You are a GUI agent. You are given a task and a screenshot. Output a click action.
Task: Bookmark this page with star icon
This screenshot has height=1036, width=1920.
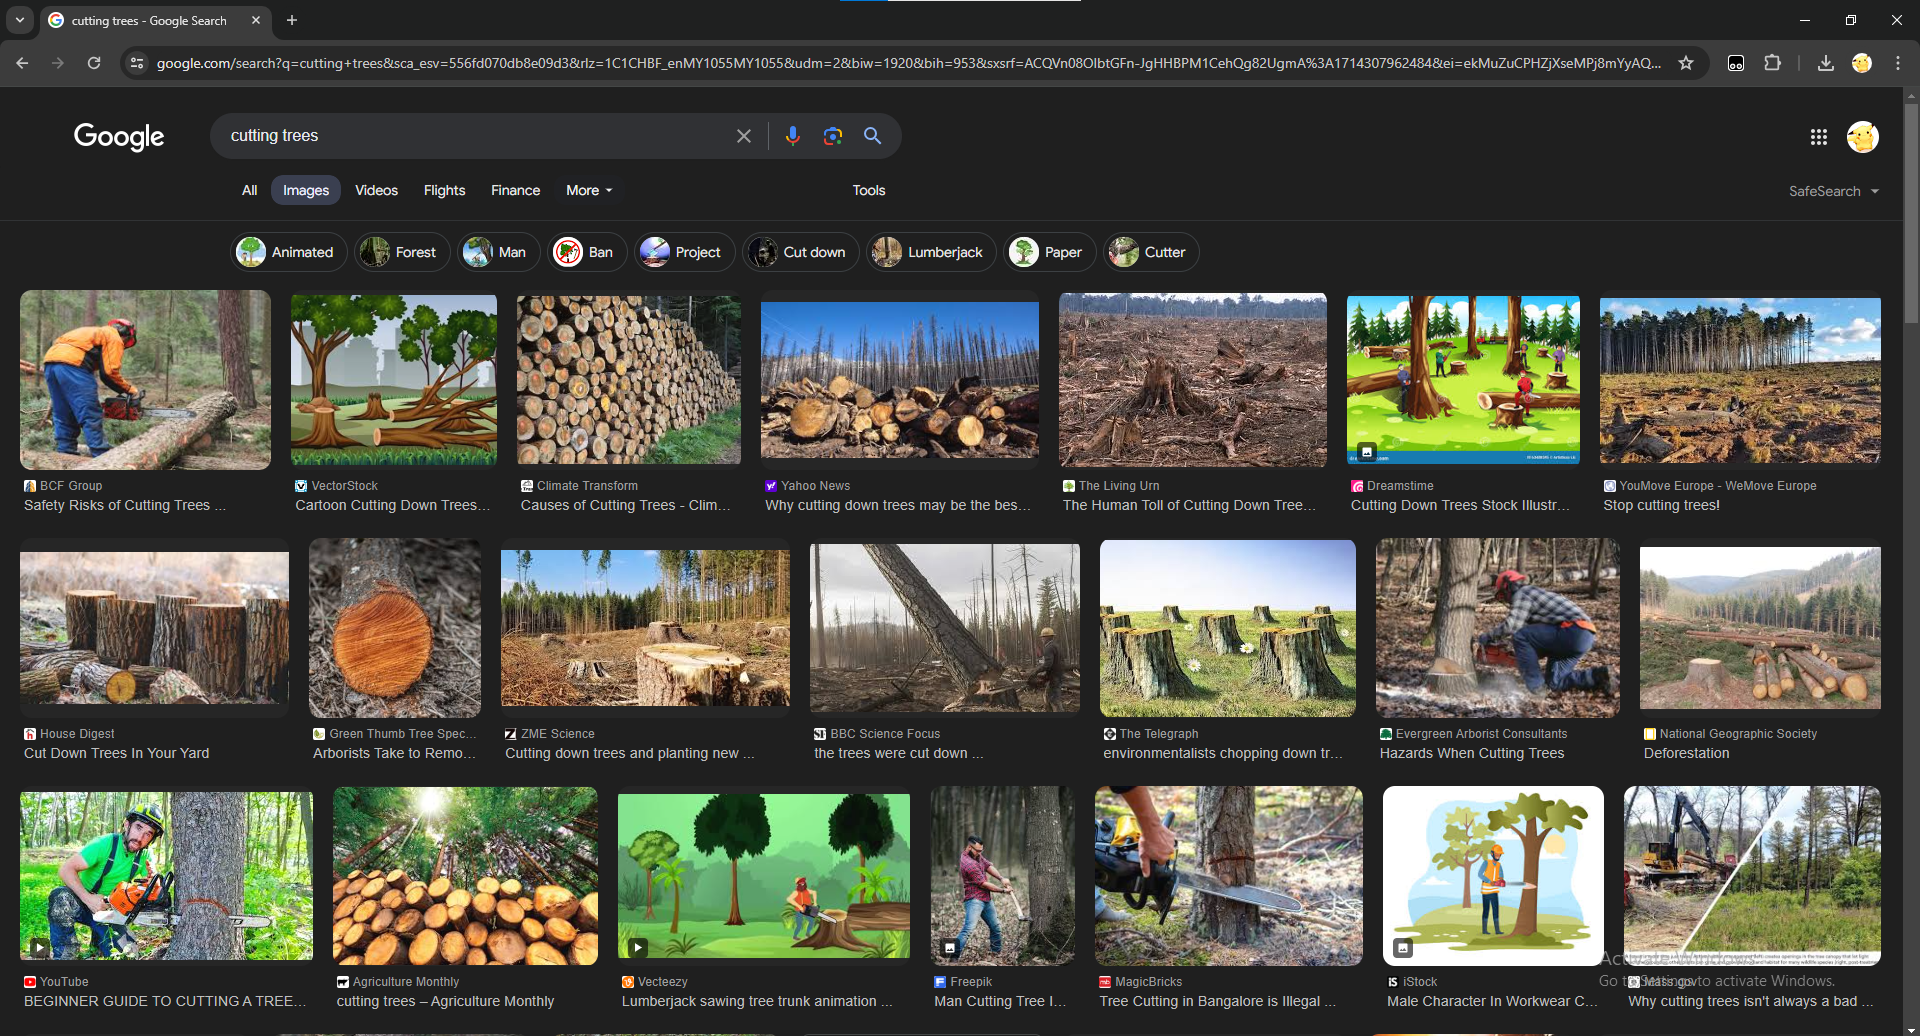[x=1686, y=63]
